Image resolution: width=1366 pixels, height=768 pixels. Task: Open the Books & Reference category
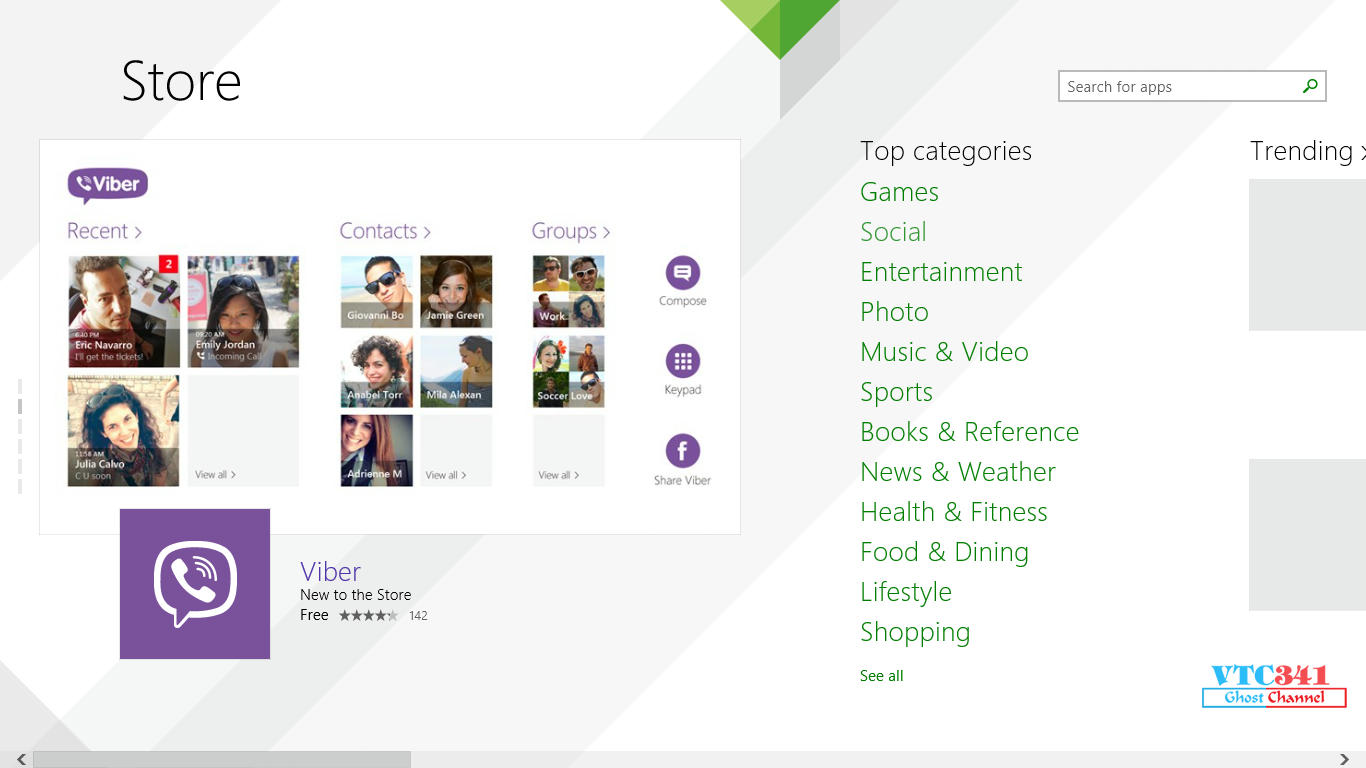click(969, 432)
